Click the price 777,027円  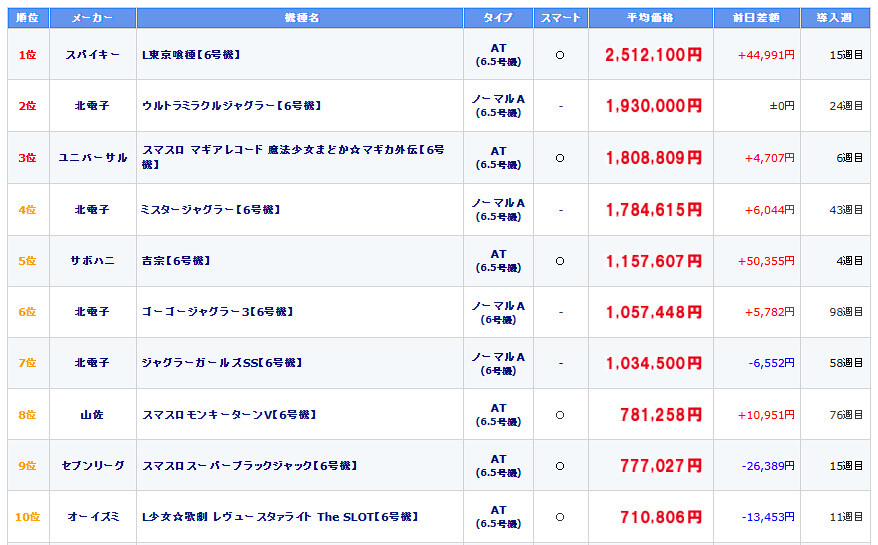[661, 466]
